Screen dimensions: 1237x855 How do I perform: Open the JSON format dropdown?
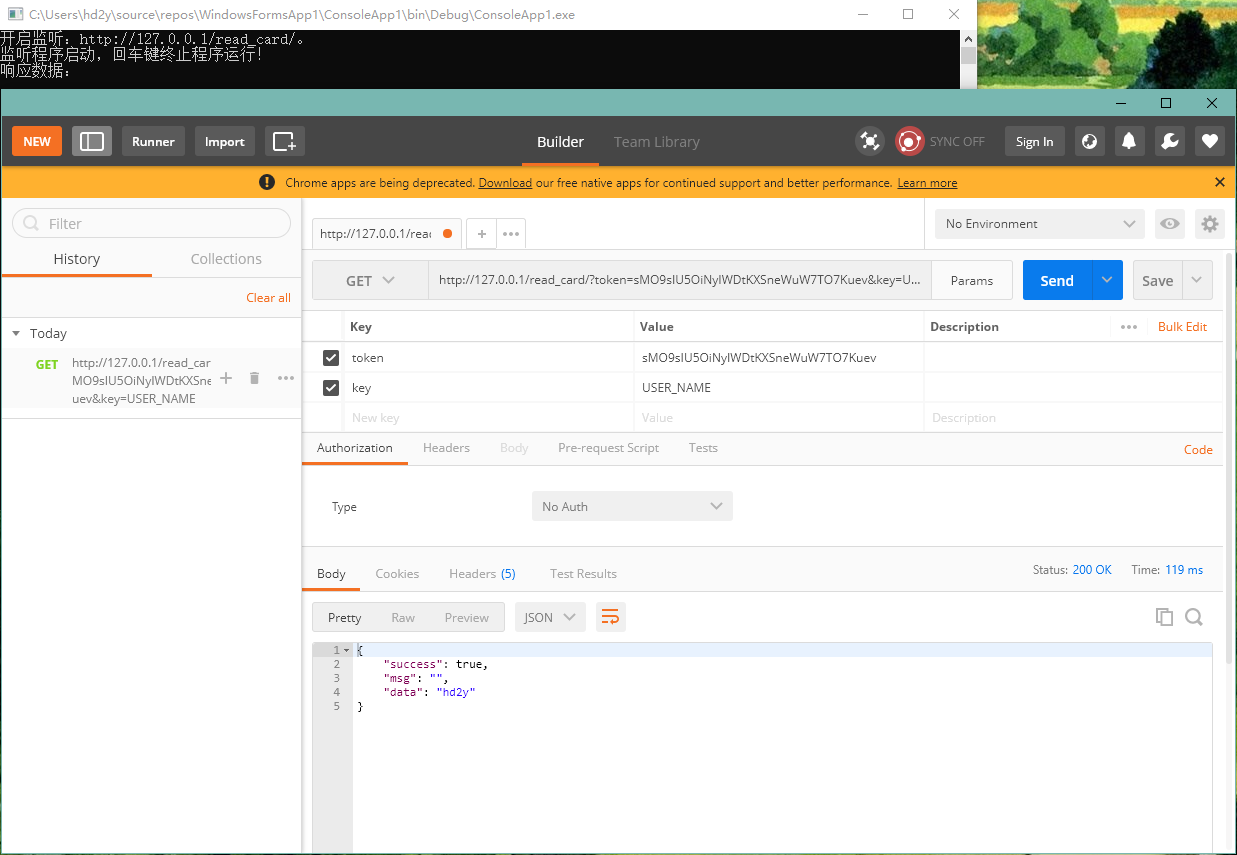click(x=550, y=617)
